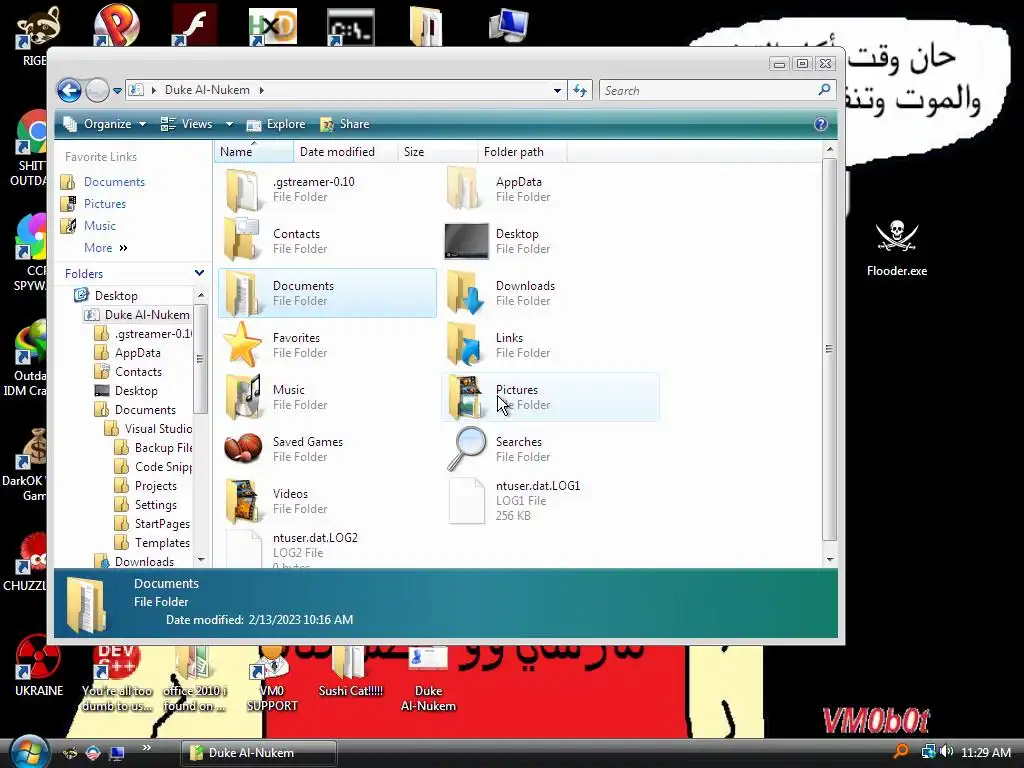1024x768 pixels.
Task: Expand More favorite links
Action: [106, 248]
